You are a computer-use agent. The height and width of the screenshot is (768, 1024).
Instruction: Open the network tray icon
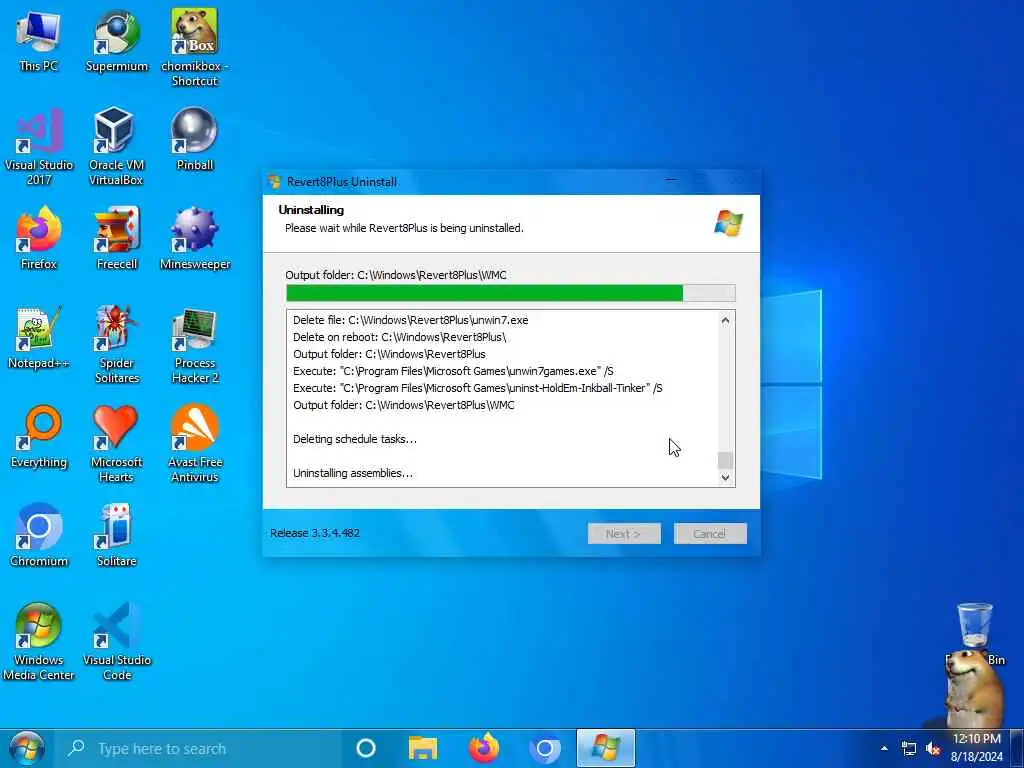(x=908, y=748)
